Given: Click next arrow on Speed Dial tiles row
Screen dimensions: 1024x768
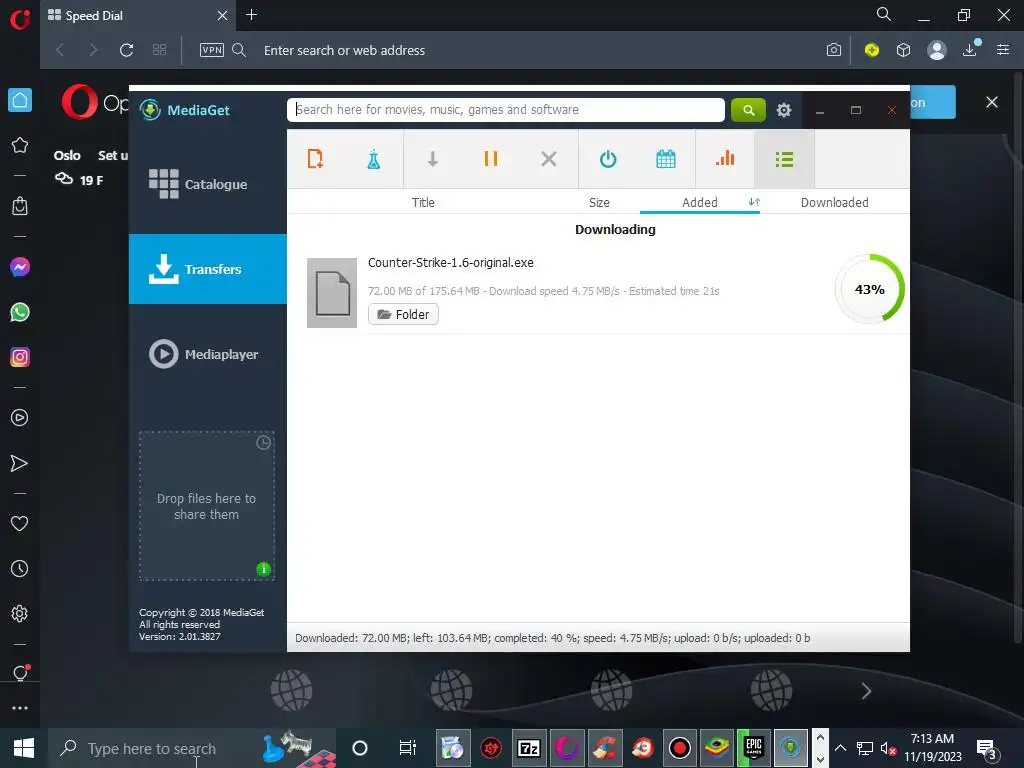Looking at the screenshot, I should tap(866, 691).
